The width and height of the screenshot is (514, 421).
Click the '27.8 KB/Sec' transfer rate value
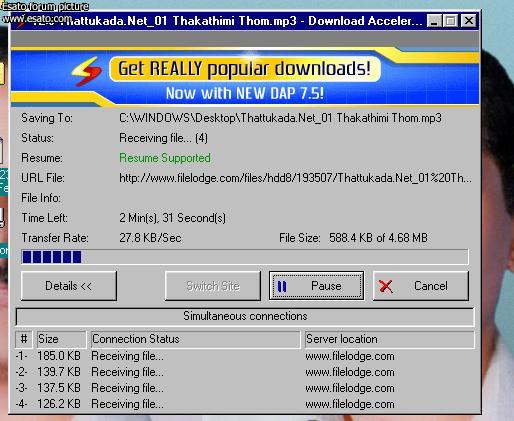150,238
